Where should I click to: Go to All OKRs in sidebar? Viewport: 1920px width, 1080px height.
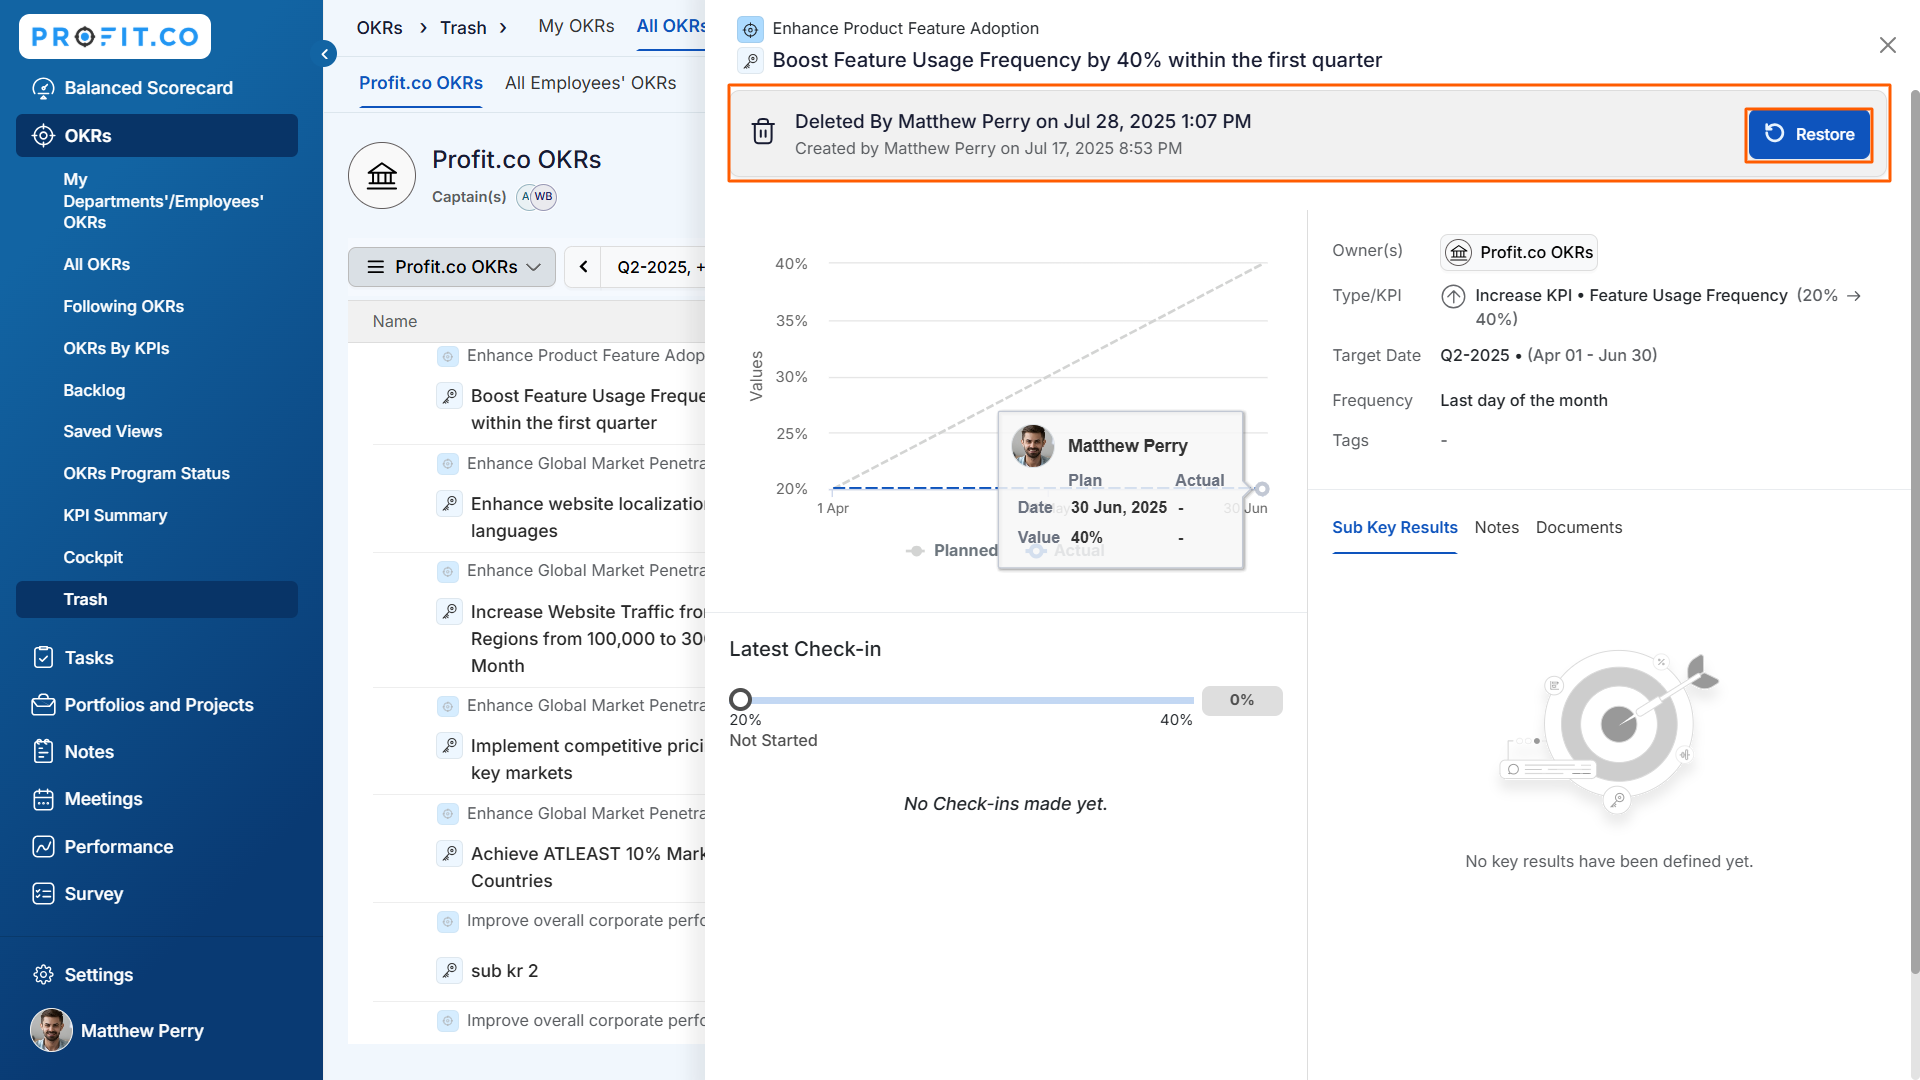click(x=97, y=264)
